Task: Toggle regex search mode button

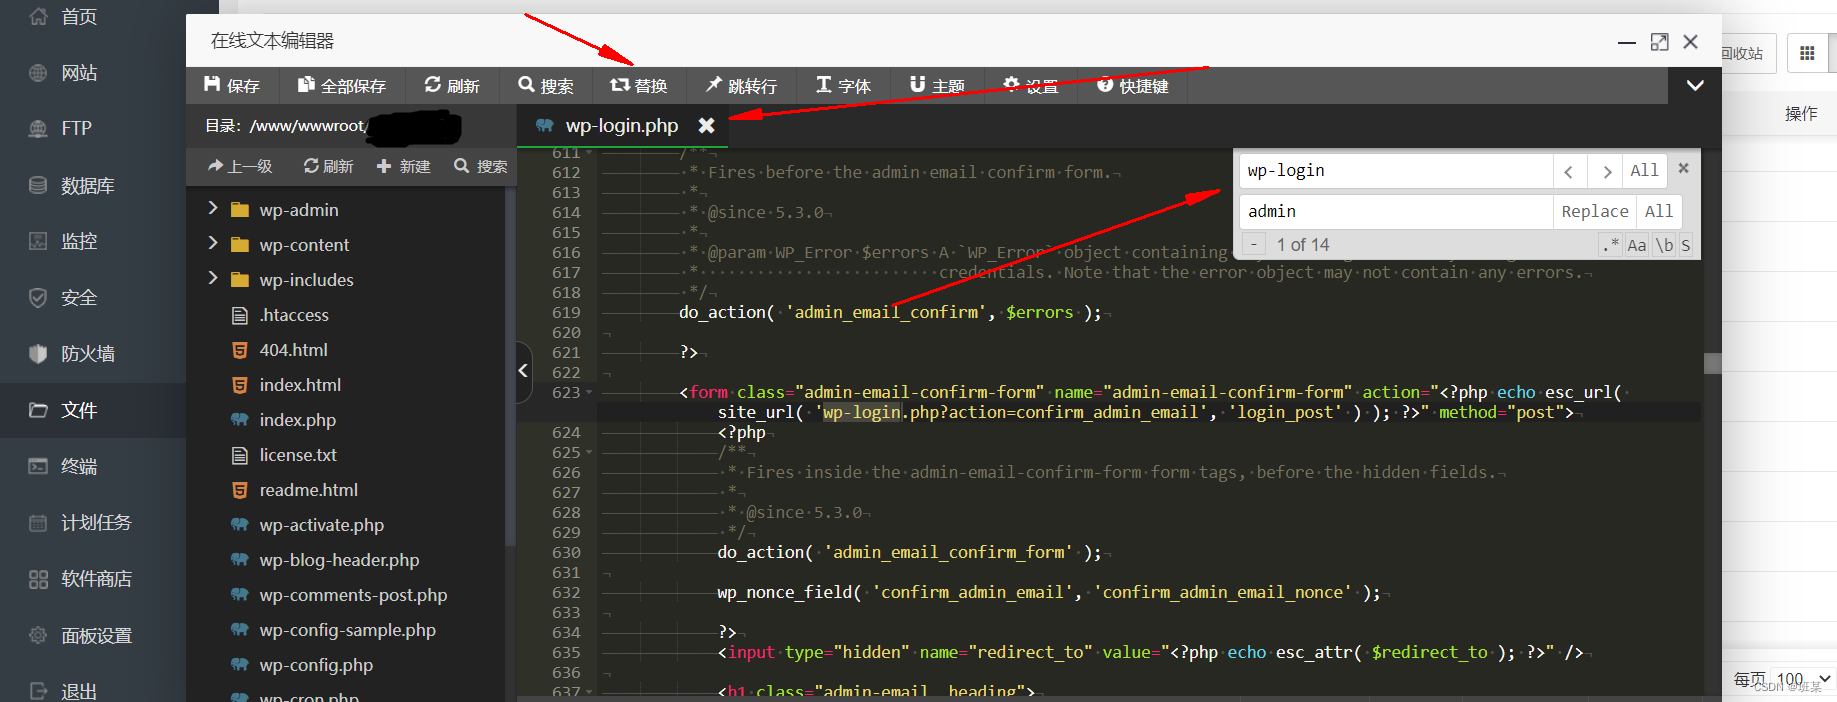Action: tap(1610, 245)
